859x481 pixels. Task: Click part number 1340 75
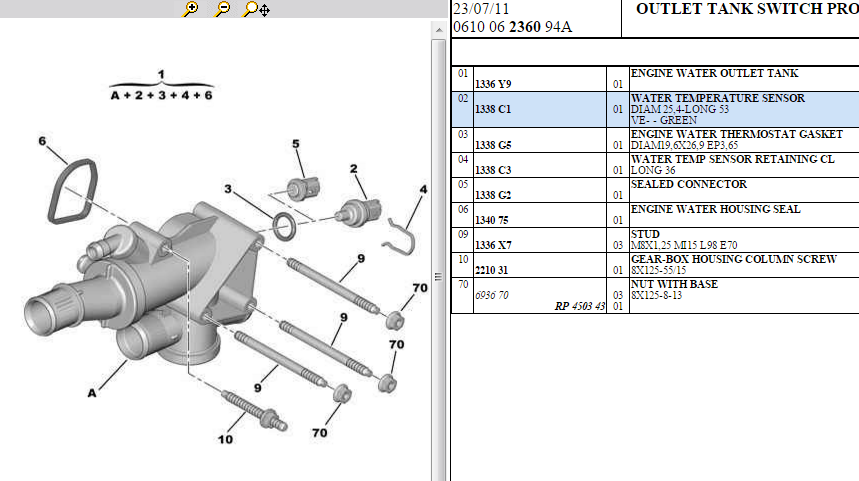pyautogui.click(x=491, y=220)
